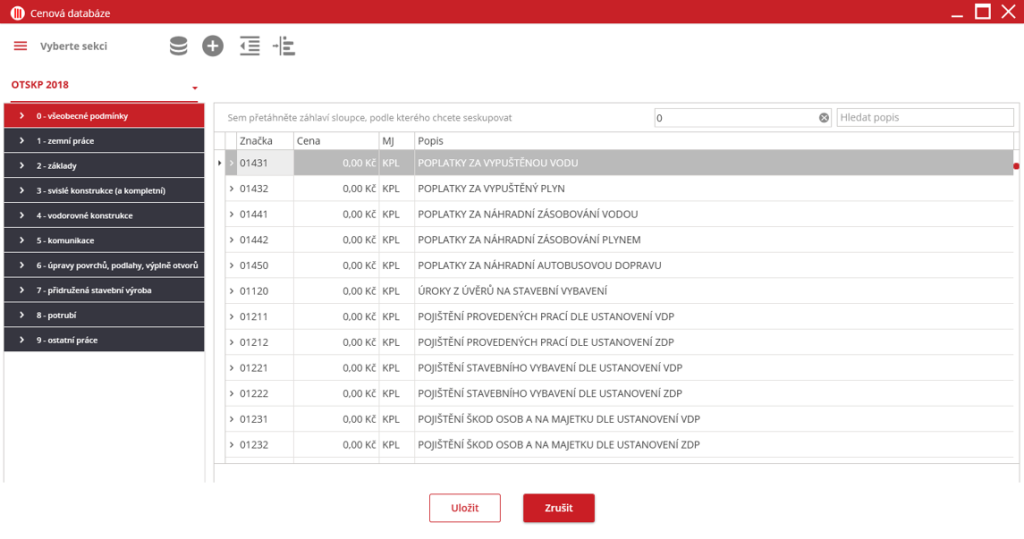Select 3 - svislé konstrukce section
This screenshot has width=1024, height=539.
(x=104, y=190)
